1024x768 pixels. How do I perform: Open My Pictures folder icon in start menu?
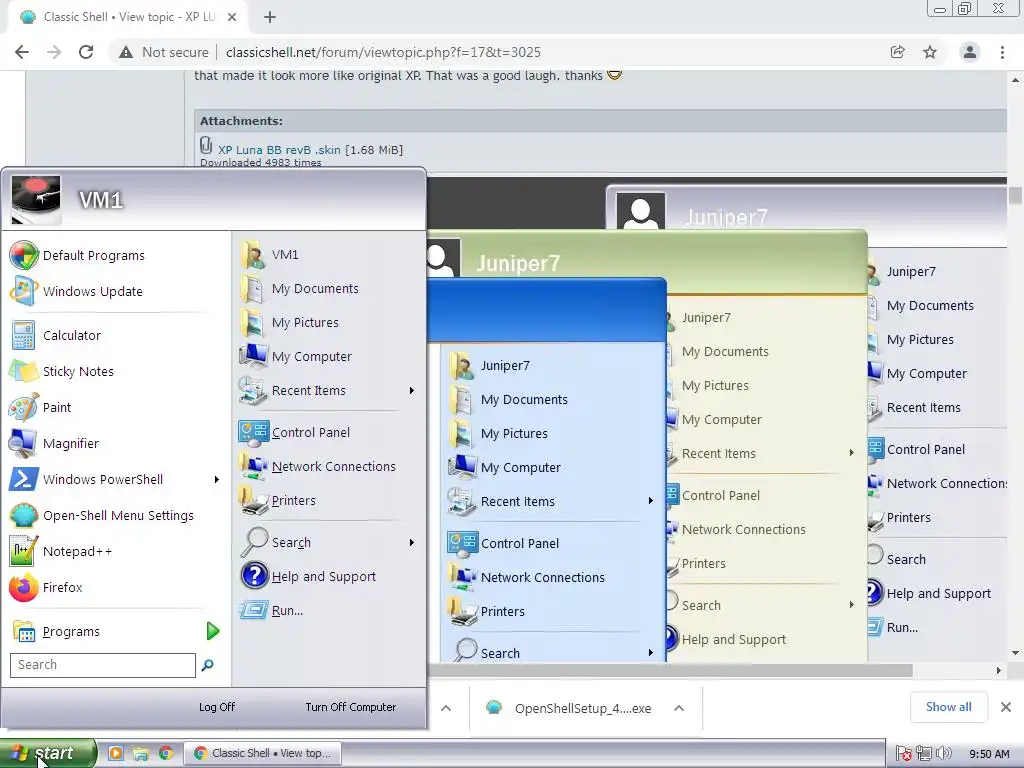252,323
